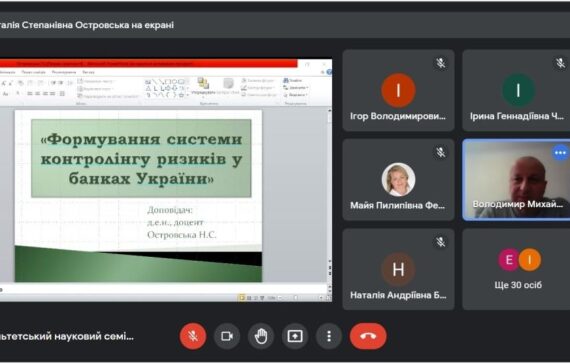Turn on camera with video button
This screenshot has height=364, width=570.
(x=227, y=336)
